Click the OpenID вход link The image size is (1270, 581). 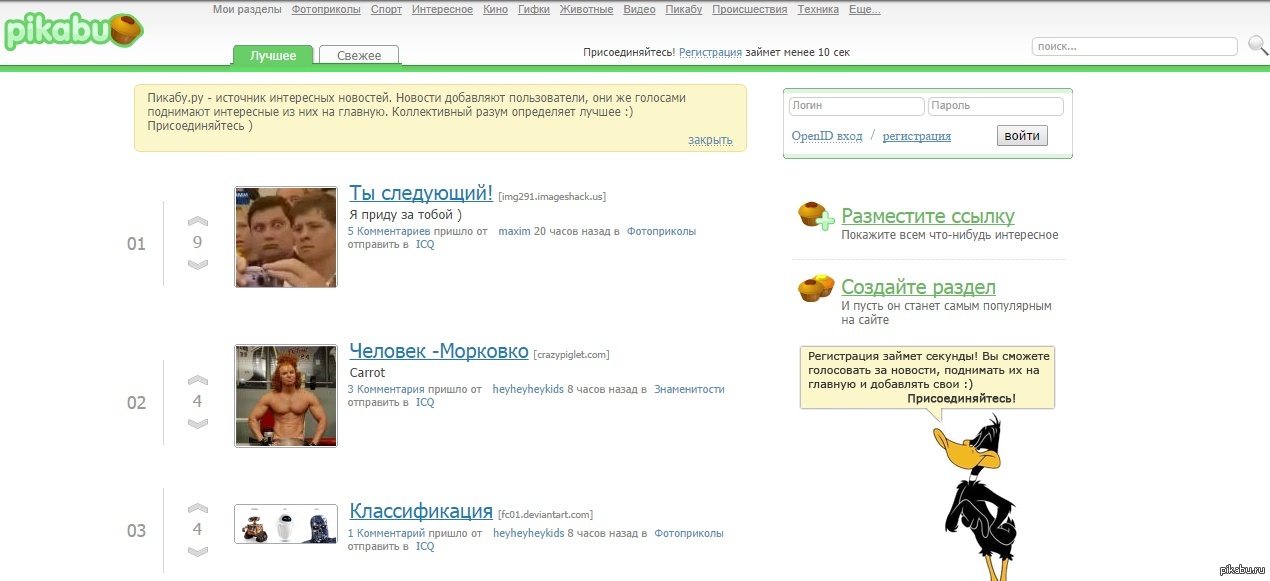click(x=827, y=136)
